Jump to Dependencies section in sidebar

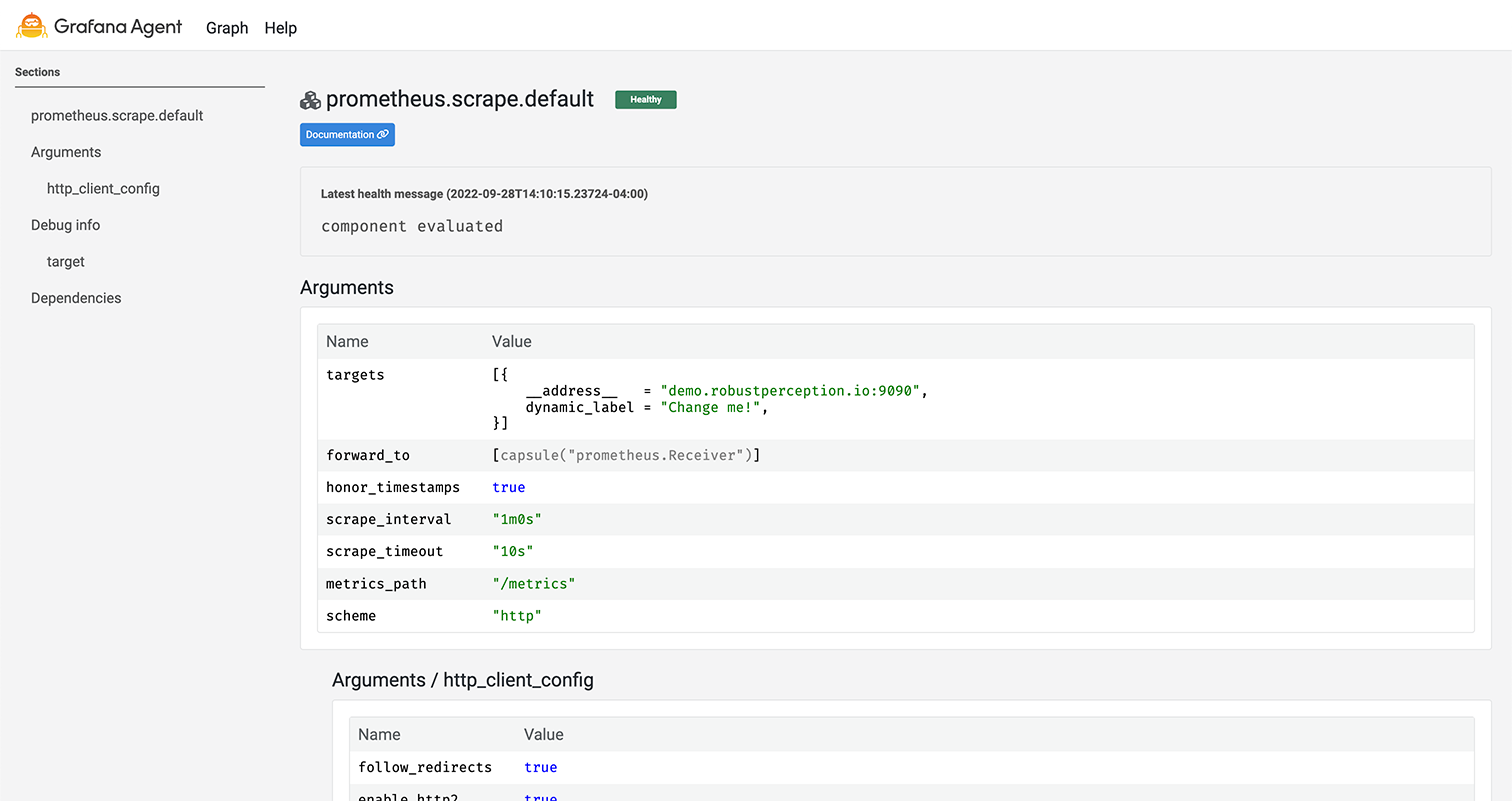pyautogui.click(x=76, y=298)
